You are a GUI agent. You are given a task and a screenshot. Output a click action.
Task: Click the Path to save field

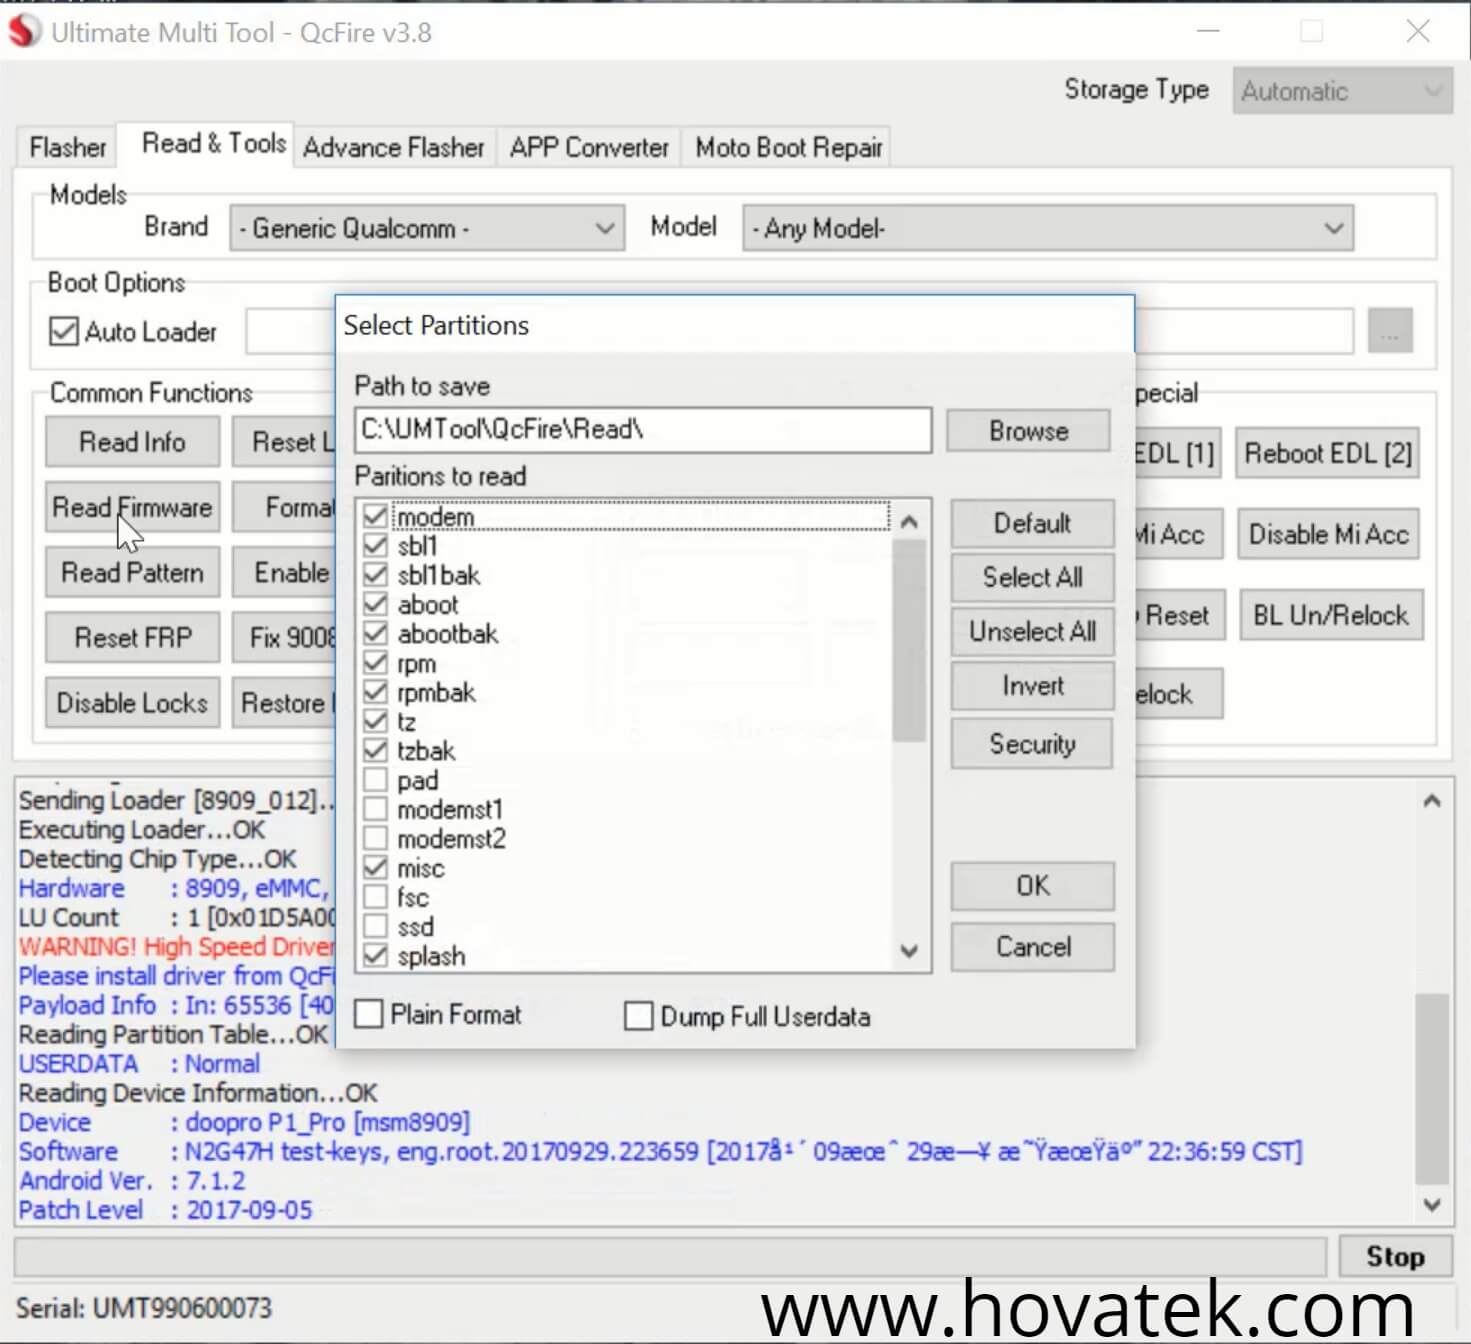tap(643, 429)
